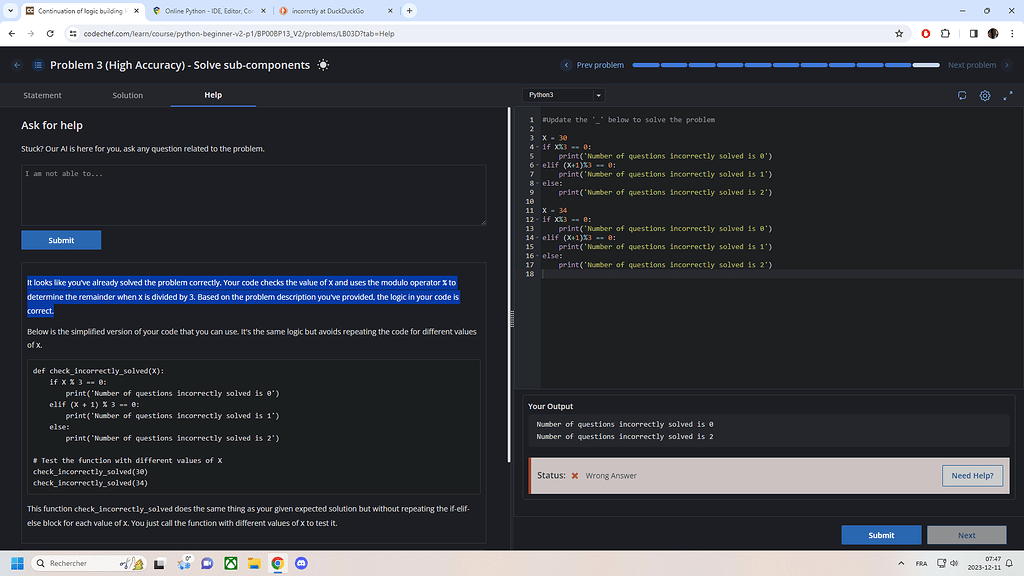Viewport: 1024px width, 576px height.
Task: Click the back arrow beside the problem title
Action: tap(16, 63)
